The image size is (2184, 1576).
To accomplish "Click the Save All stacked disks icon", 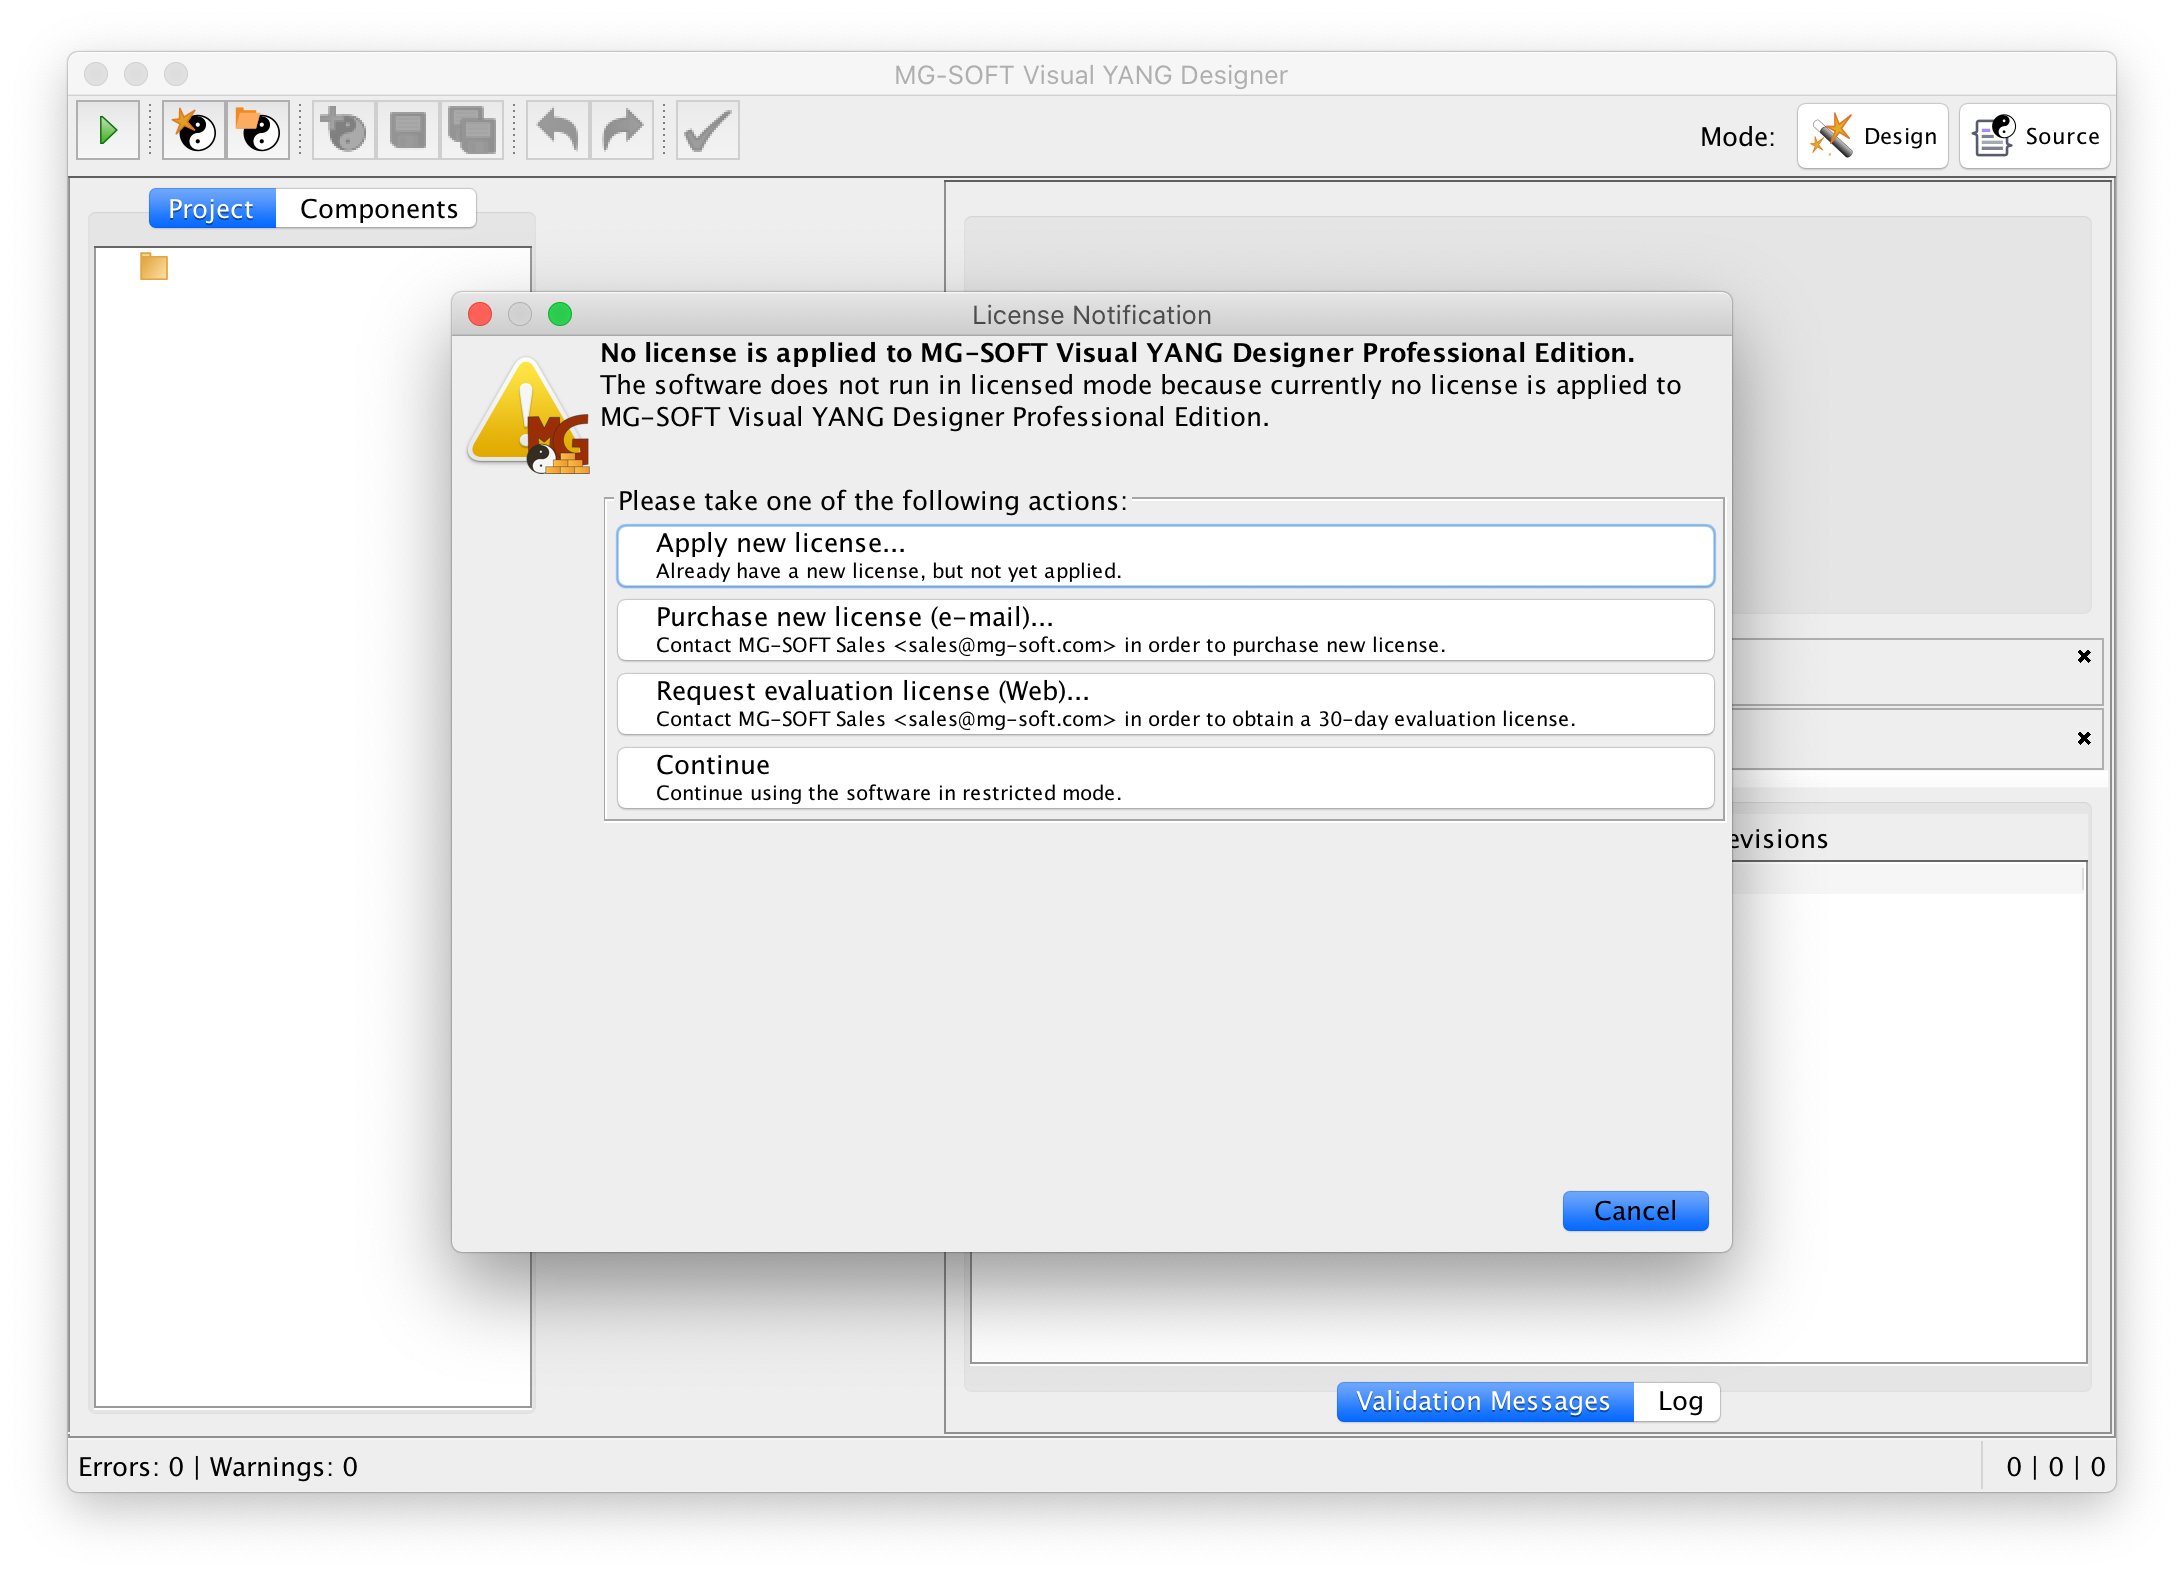I will click(472, 131).
